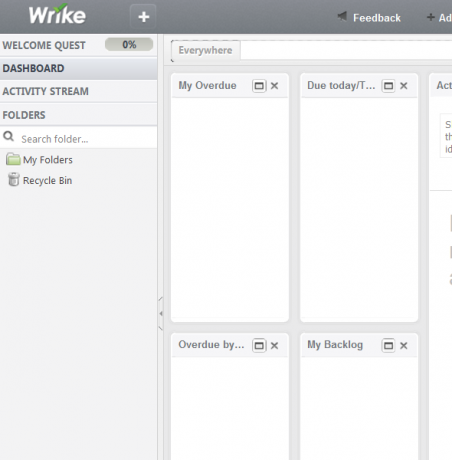452x460 pixels.
Task: Select My Folders tree item
Action: coord(47,160)
